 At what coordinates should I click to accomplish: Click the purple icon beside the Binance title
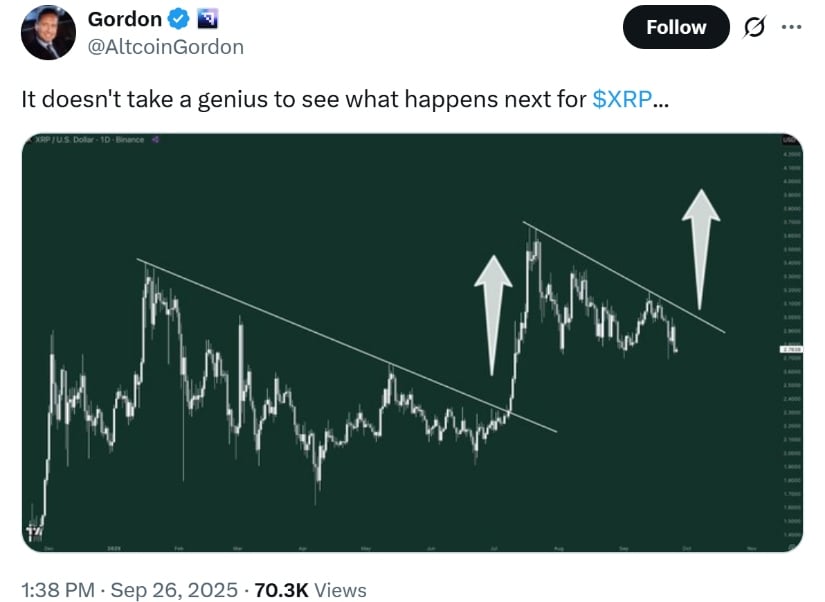[x=155, y=139]
